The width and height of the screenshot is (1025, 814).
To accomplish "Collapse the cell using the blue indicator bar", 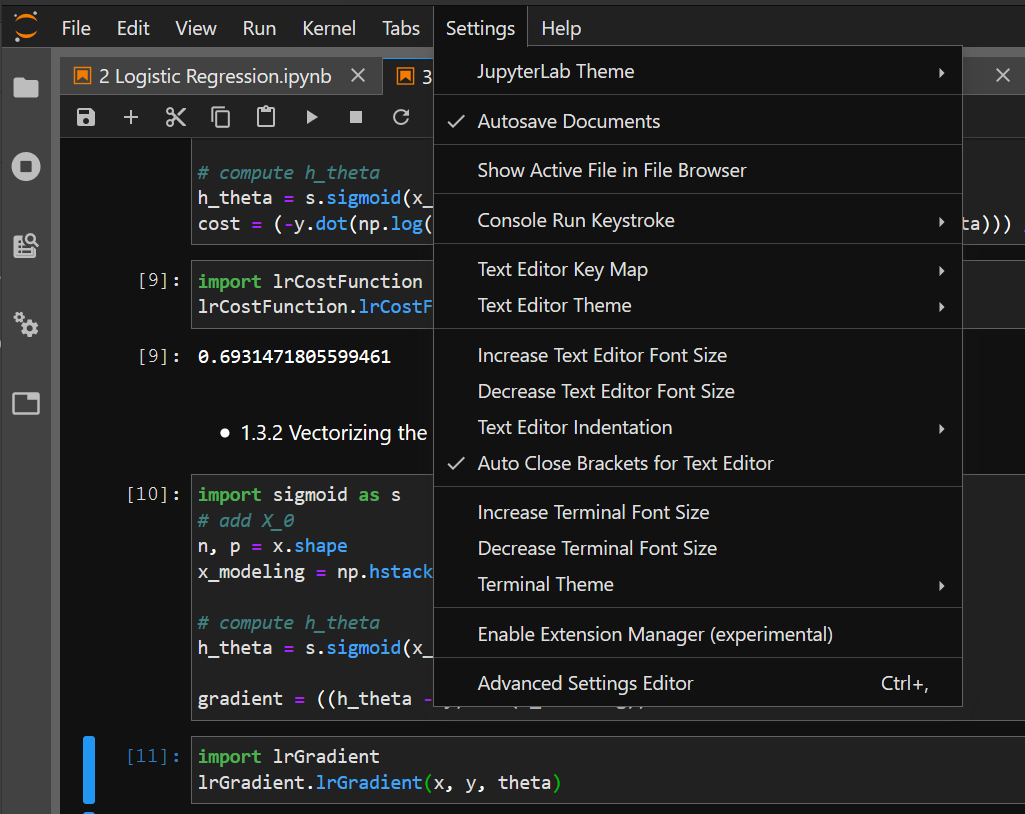I will (x=89, y=769).
